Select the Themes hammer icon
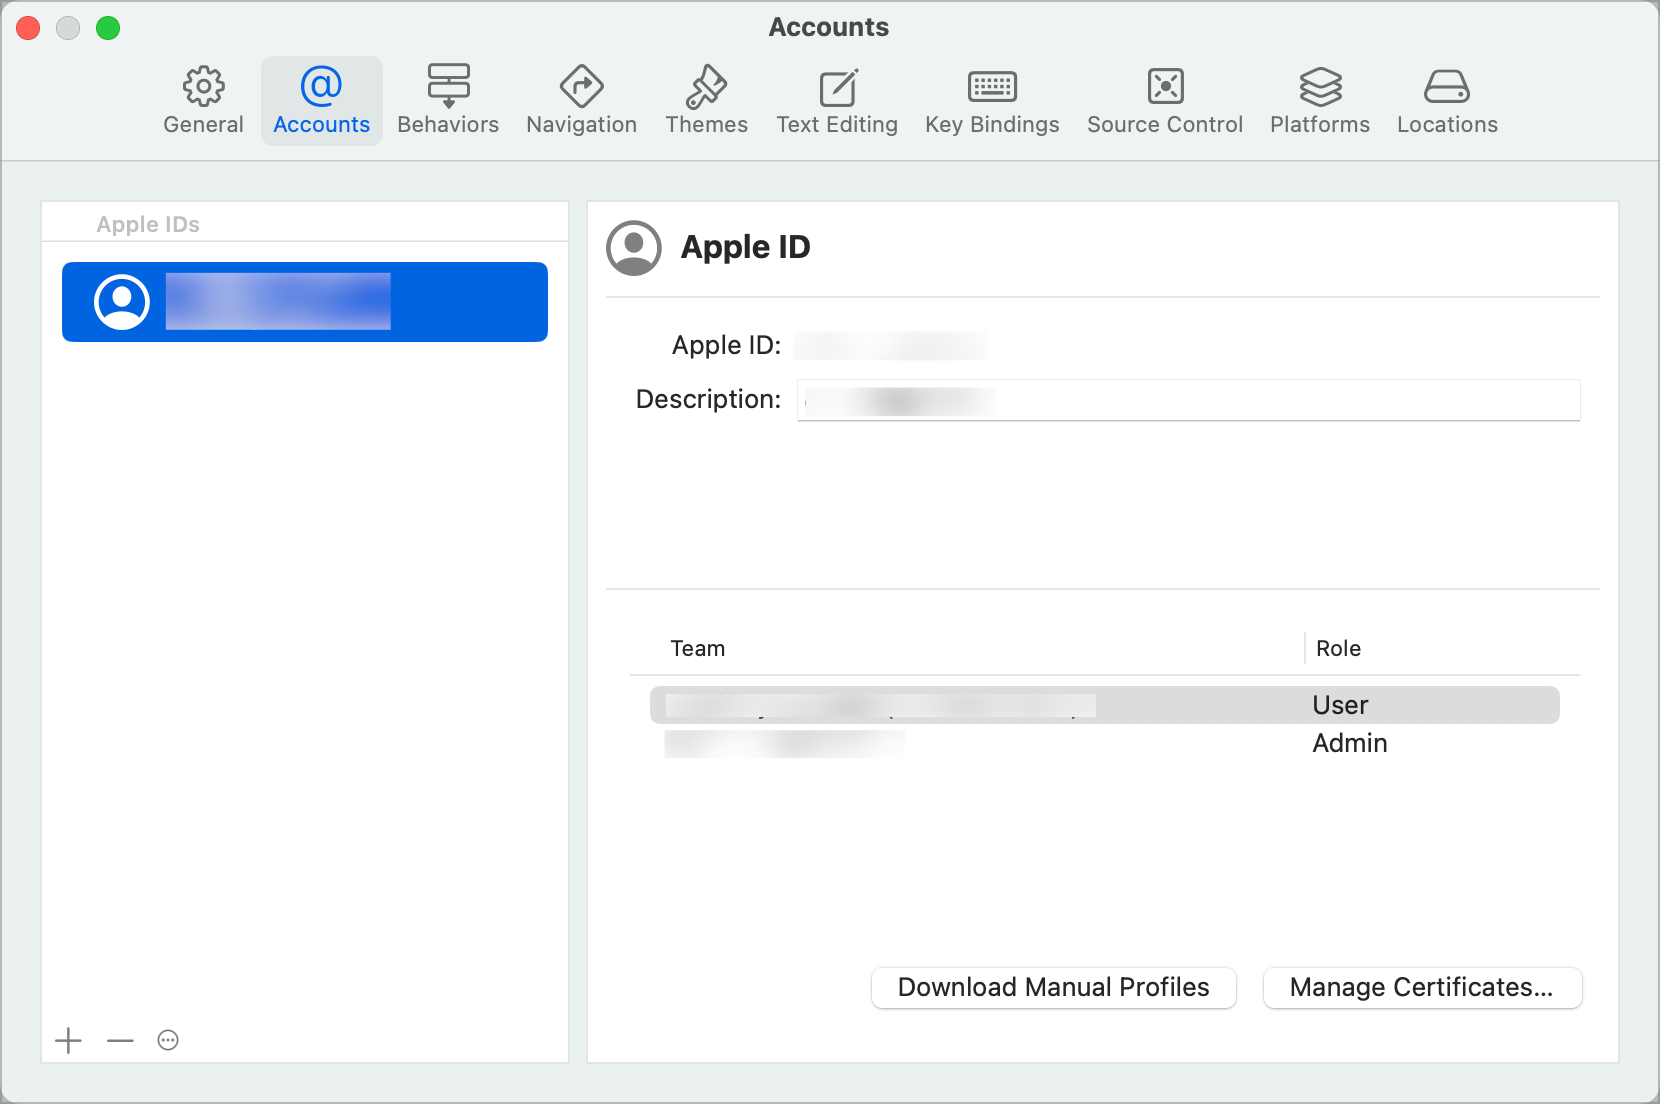Viewport: 1660px width, 1104px height. pos(706,87)
